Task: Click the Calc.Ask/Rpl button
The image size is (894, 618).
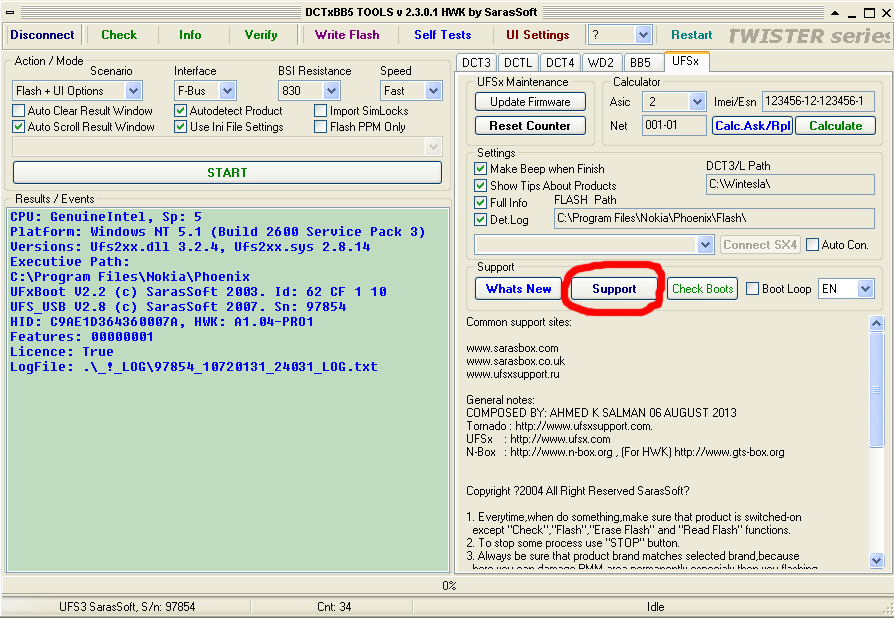Action: point(753,125)
